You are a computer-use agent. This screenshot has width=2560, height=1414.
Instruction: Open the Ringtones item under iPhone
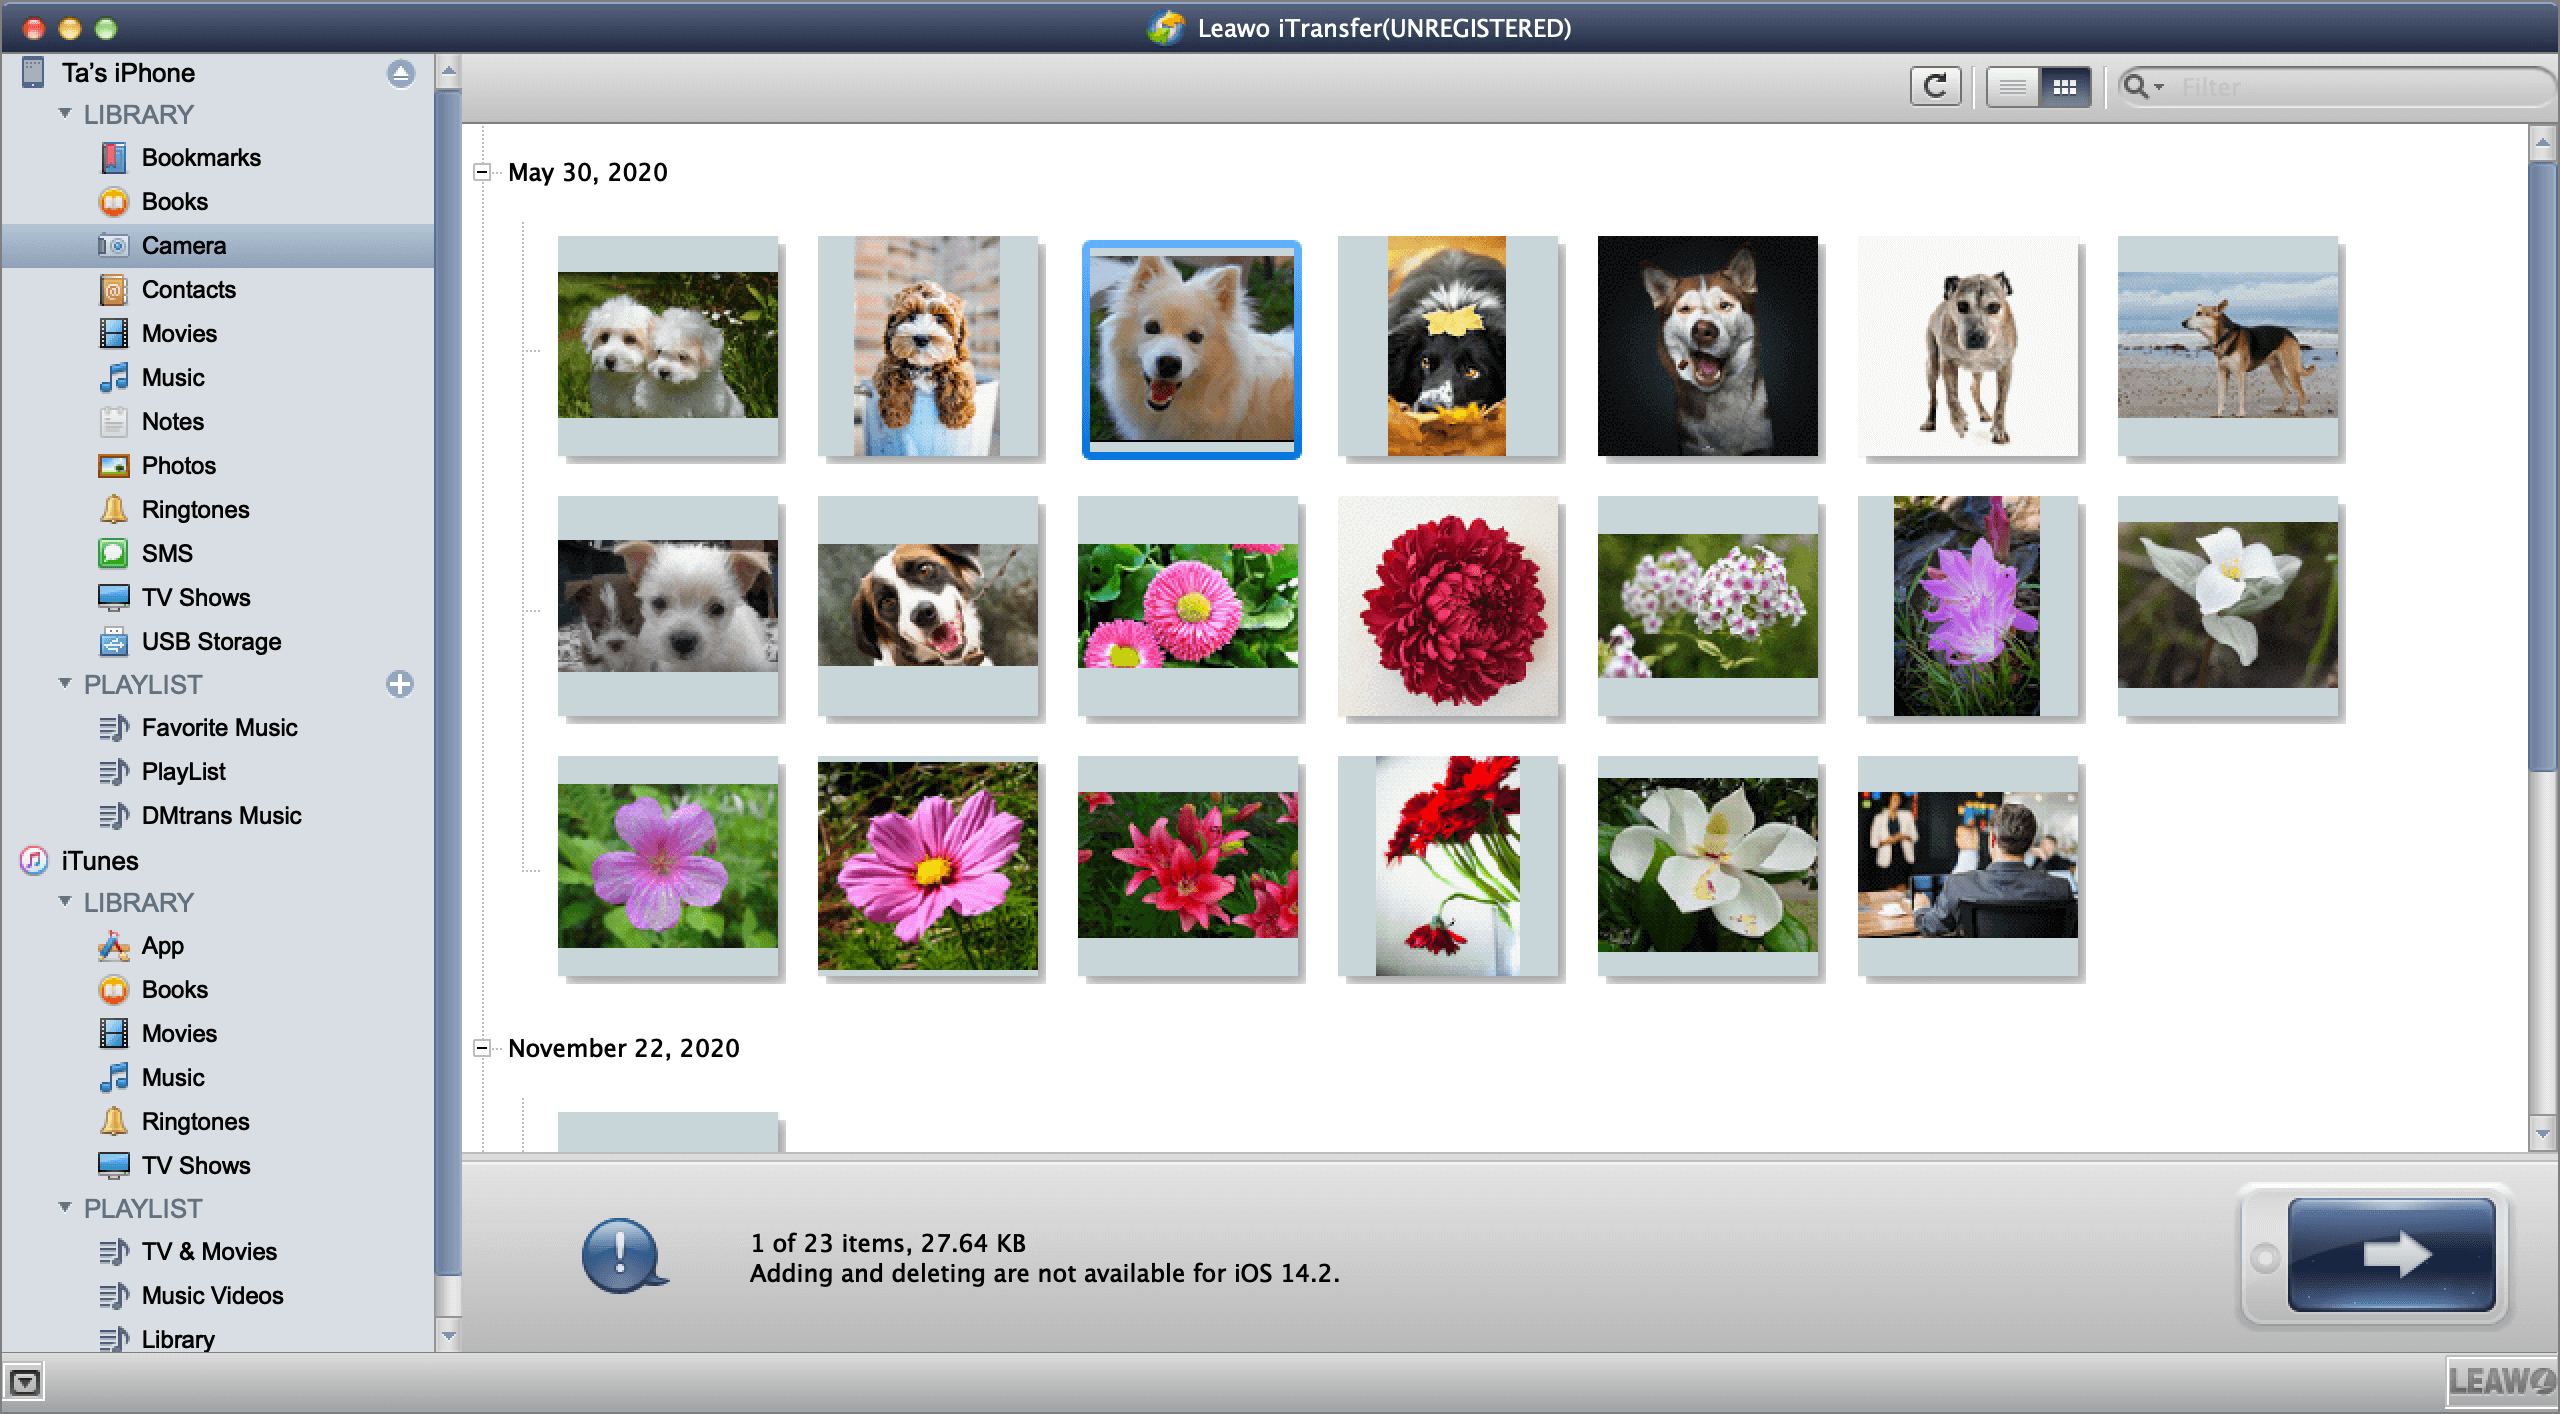(x=195, y=510)
